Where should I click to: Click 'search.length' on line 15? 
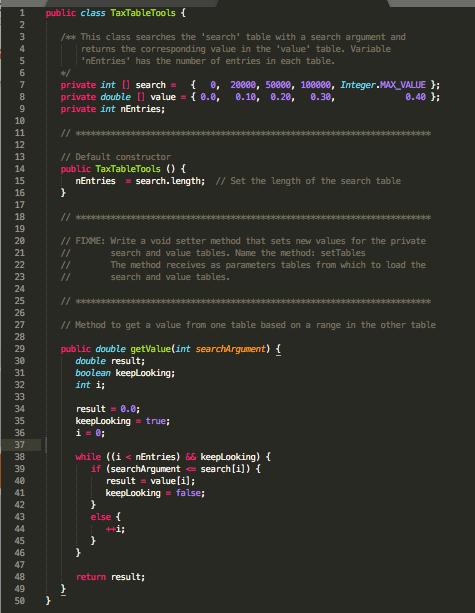pos(168,181)
